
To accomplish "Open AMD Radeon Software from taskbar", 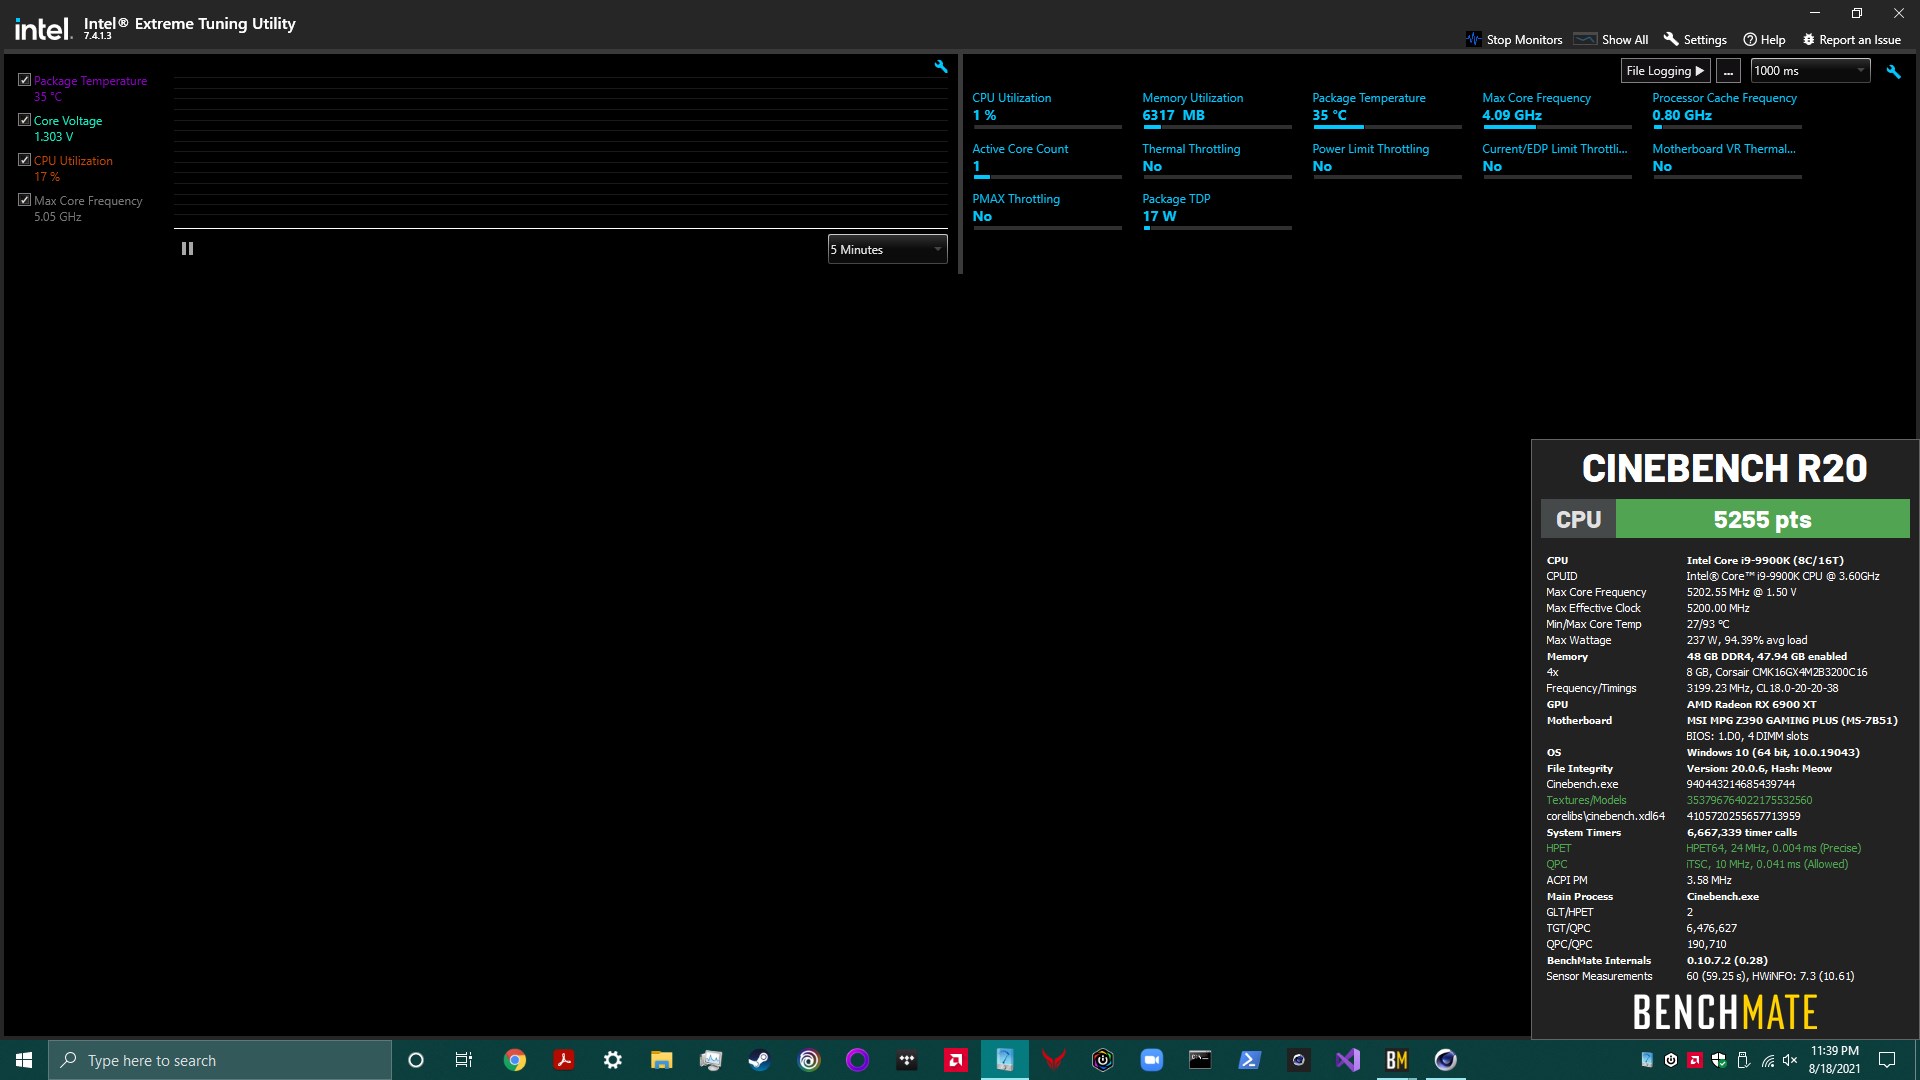I will pos(956,1060).
